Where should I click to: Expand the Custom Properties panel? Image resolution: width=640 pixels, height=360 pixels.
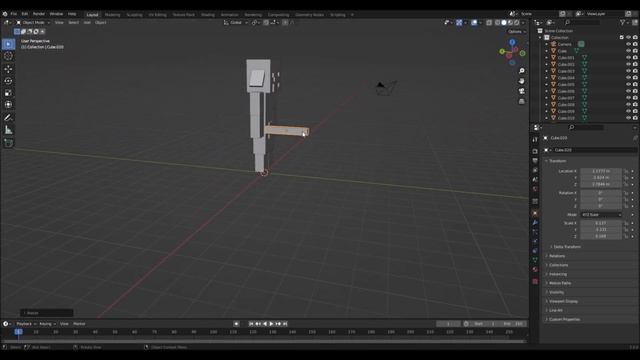[x=564, y=319]
